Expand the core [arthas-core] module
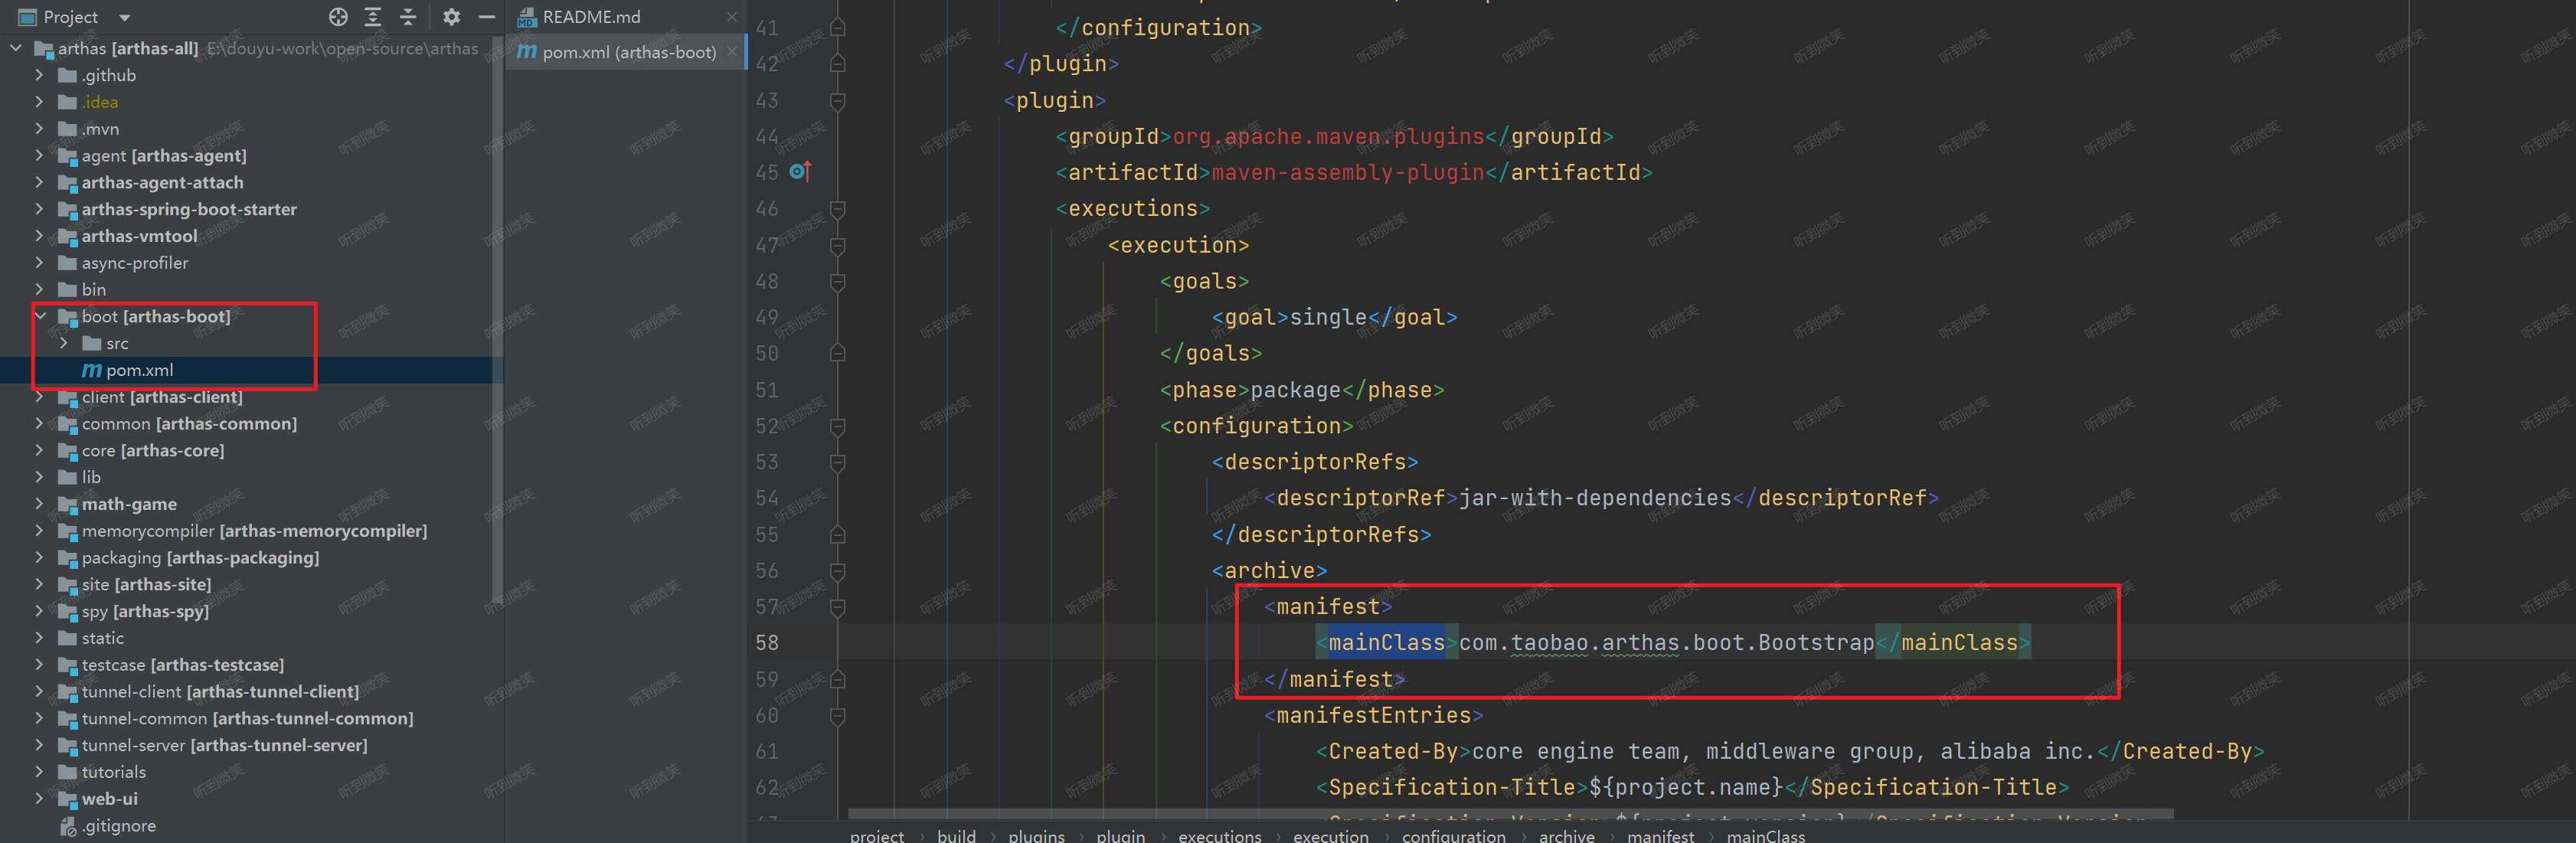The height and width of the screenshot is (843, 2576). [x=40, y=450]
